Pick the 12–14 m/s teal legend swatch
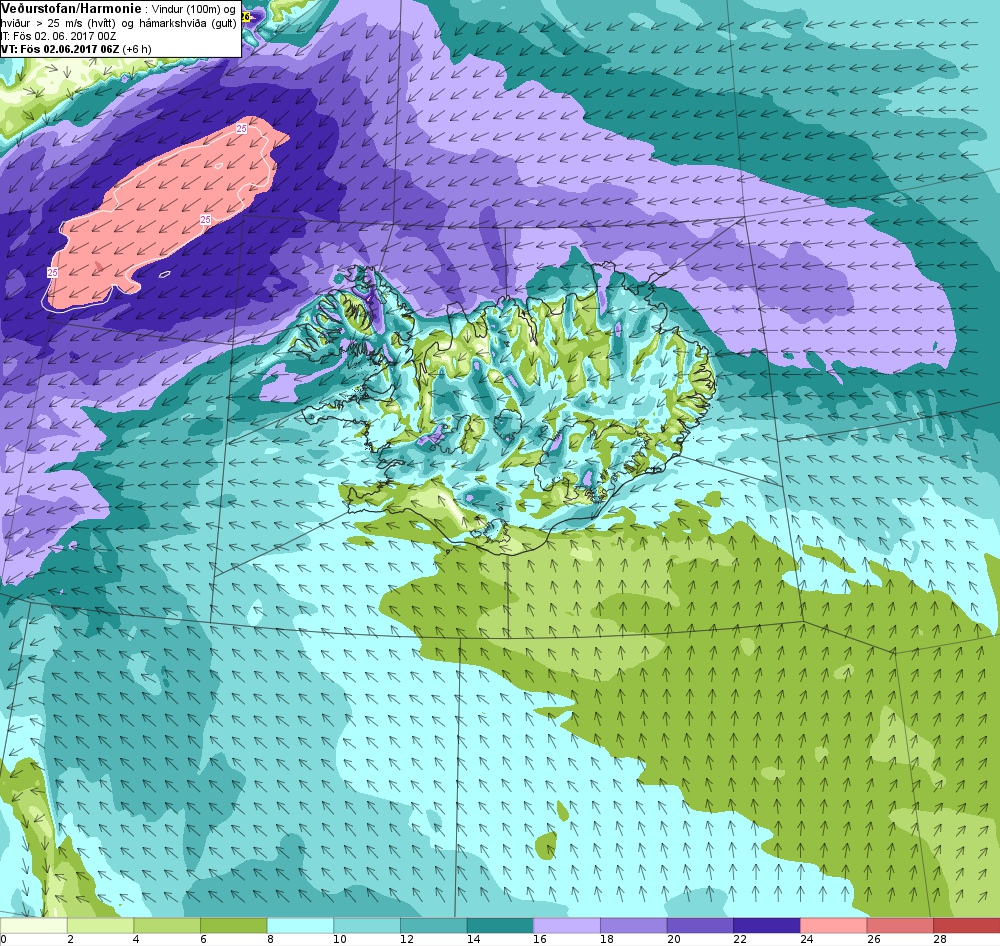1000x946 pixels. pyautogui.click(x=433, y=925)
